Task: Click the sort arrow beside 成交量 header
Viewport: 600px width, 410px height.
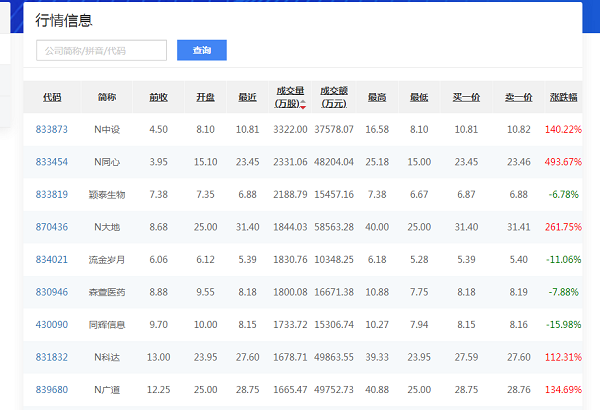Action: point(303,104)
